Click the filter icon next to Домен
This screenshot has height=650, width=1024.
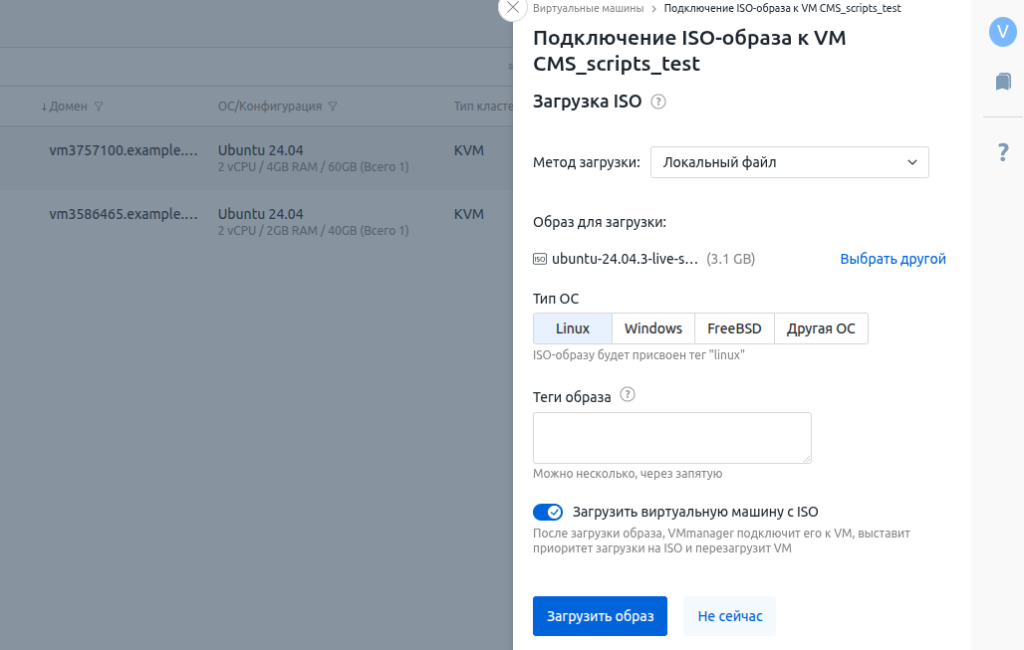98,107
